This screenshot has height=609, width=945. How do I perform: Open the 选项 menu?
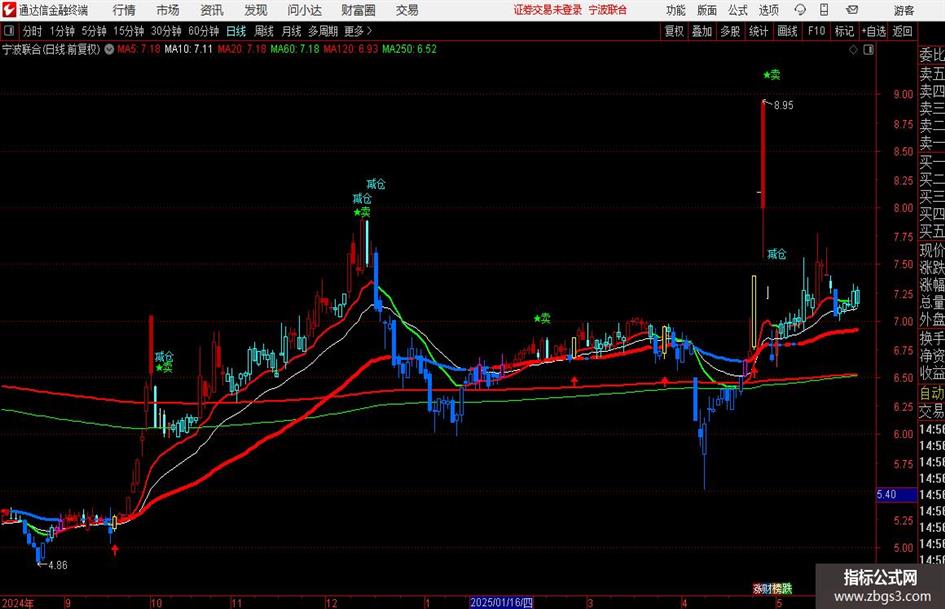pyautogui.click(x=768, y=10)
